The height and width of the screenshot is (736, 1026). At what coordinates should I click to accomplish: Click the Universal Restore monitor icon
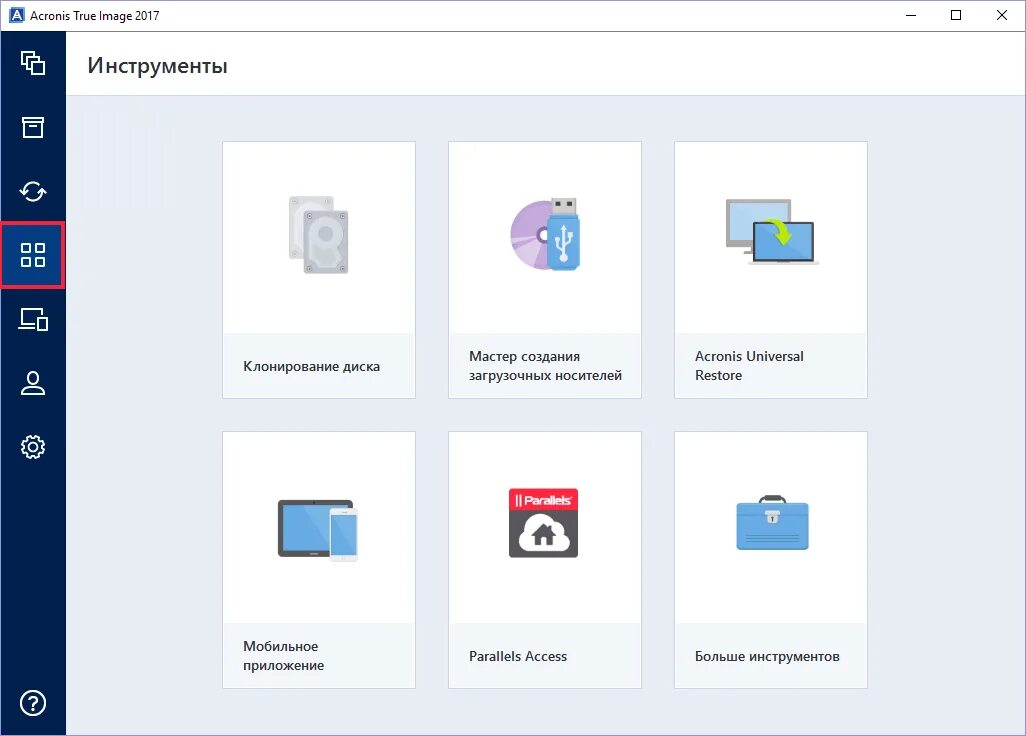click(x=771, y=232)
